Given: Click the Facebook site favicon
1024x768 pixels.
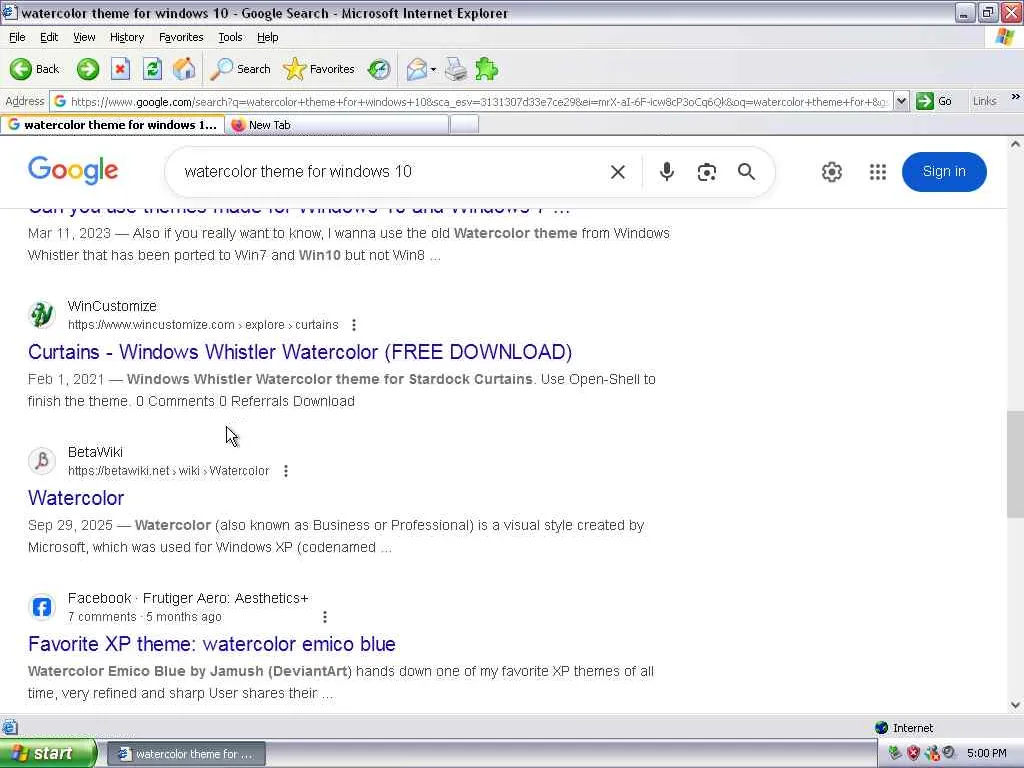Looking at the screenshot, I should 42,607.
